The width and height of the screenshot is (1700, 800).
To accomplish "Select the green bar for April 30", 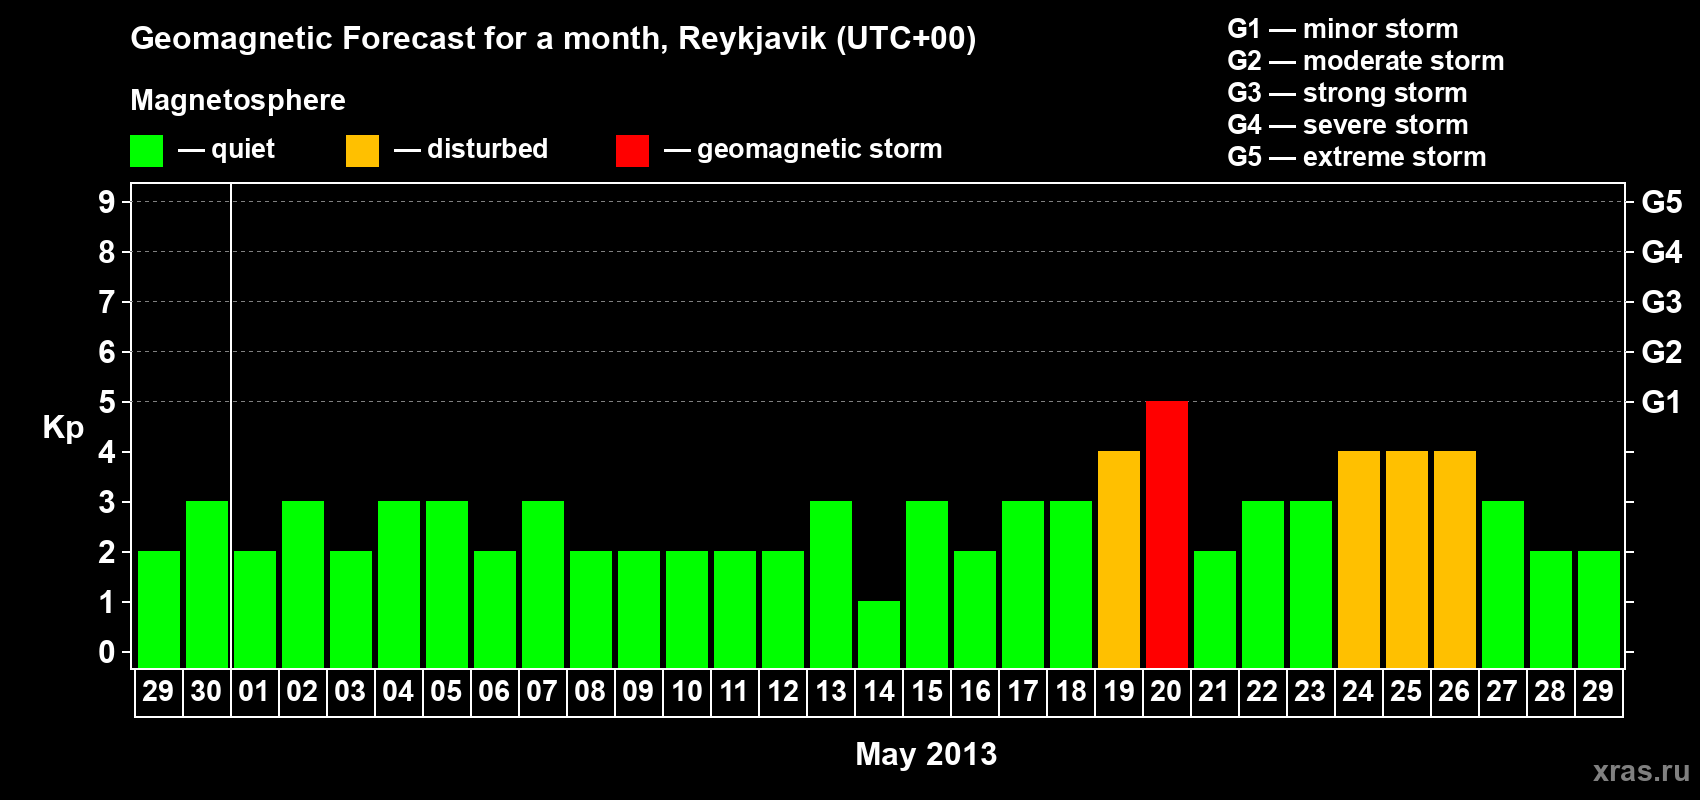I will 207,584.
